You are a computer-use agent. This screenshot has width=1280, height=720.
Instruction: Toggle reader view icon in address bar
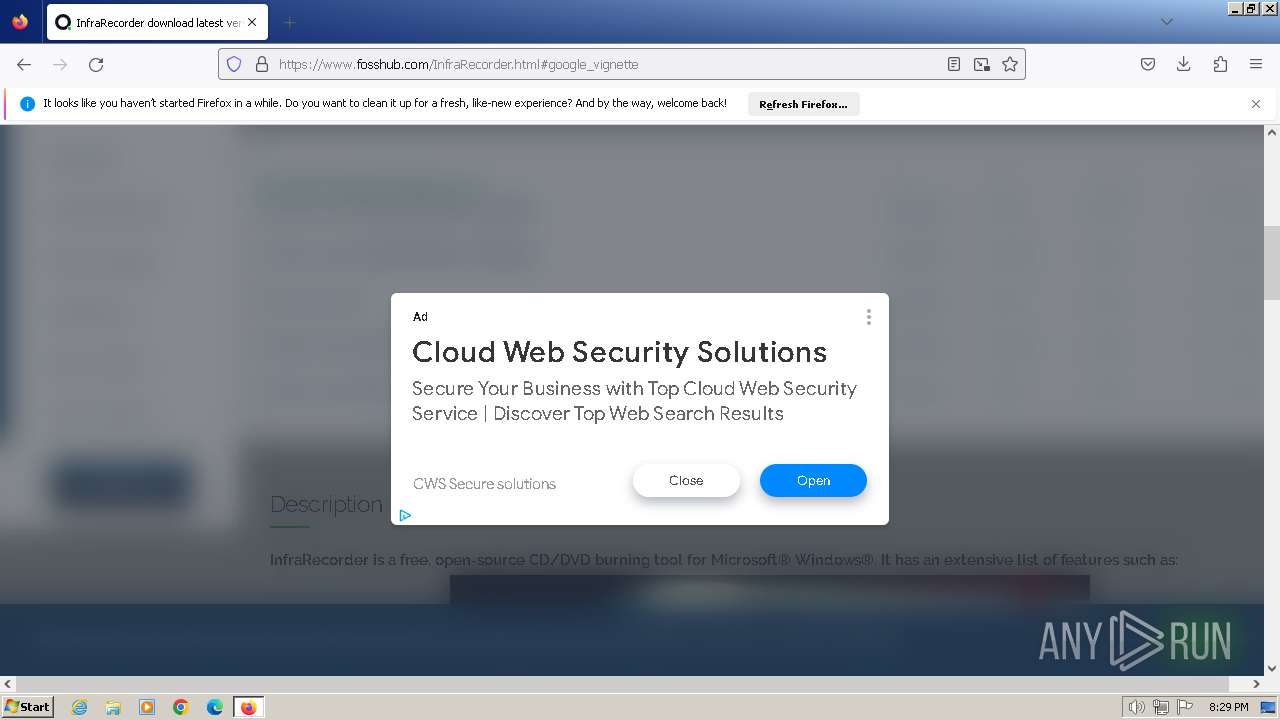(x=954, y=64)
